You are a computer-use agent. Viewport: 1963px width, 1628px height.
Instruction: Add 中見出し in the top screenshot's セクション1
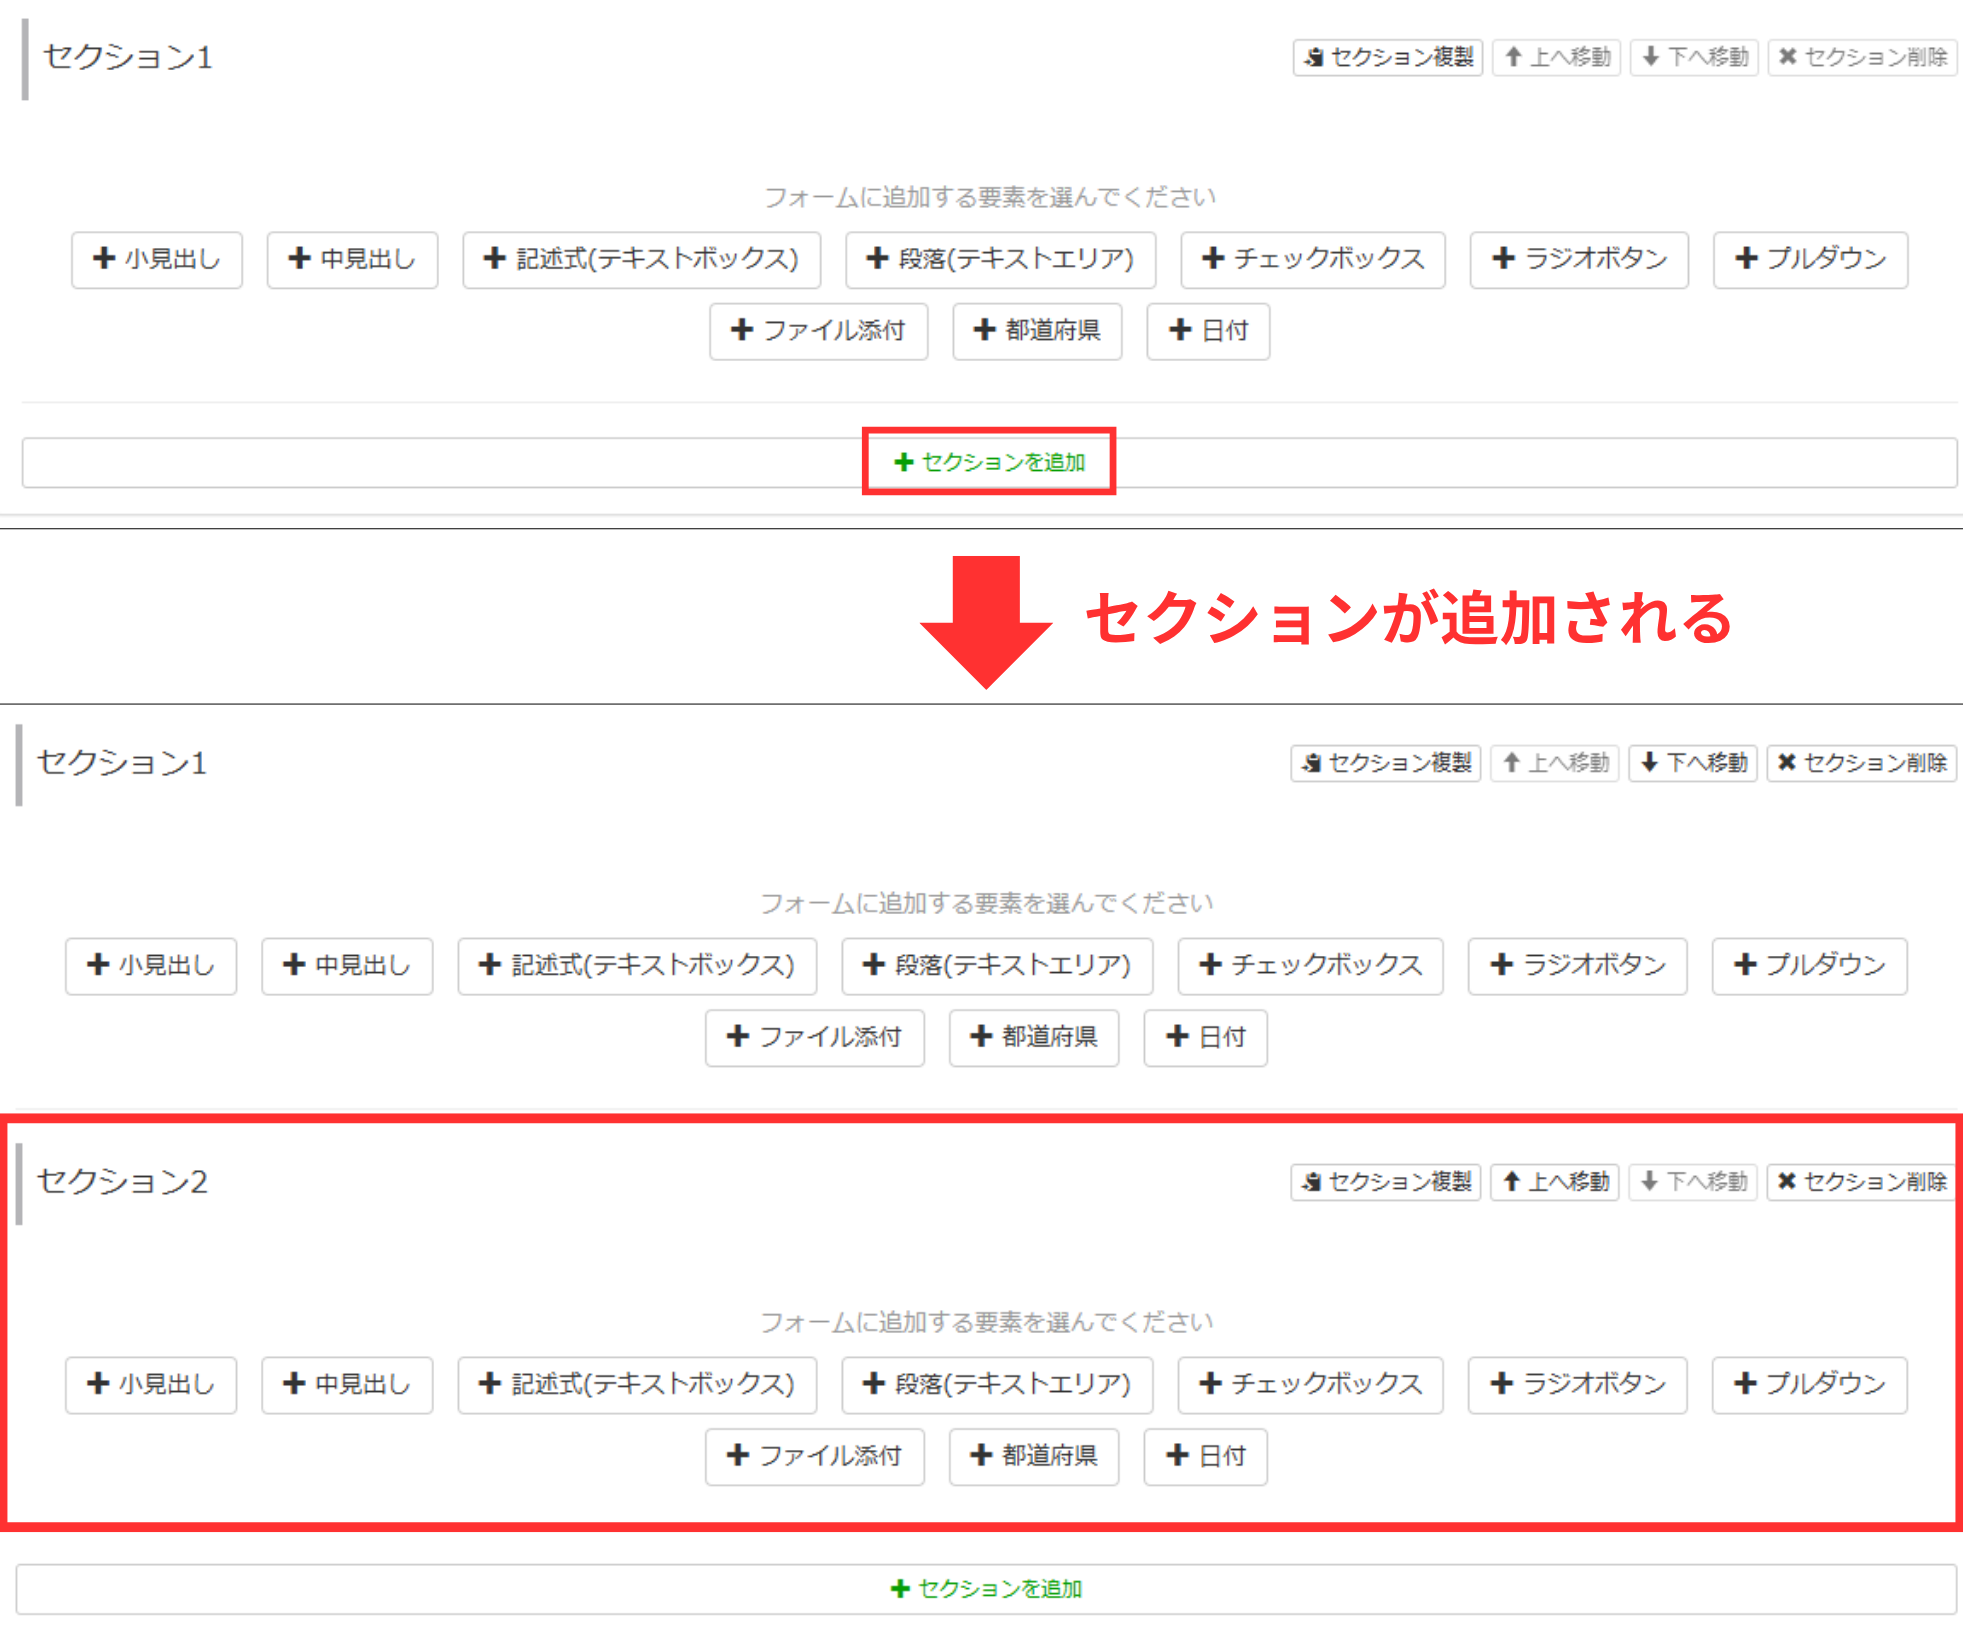pyautogui.click(x=352, y=260)
